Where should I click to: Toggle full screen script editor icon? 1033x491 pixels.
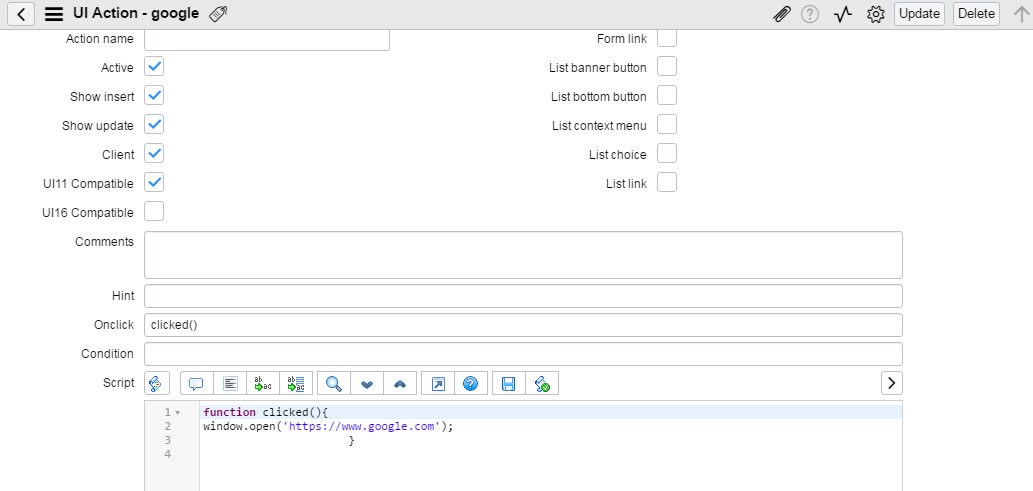pos(438,384)
